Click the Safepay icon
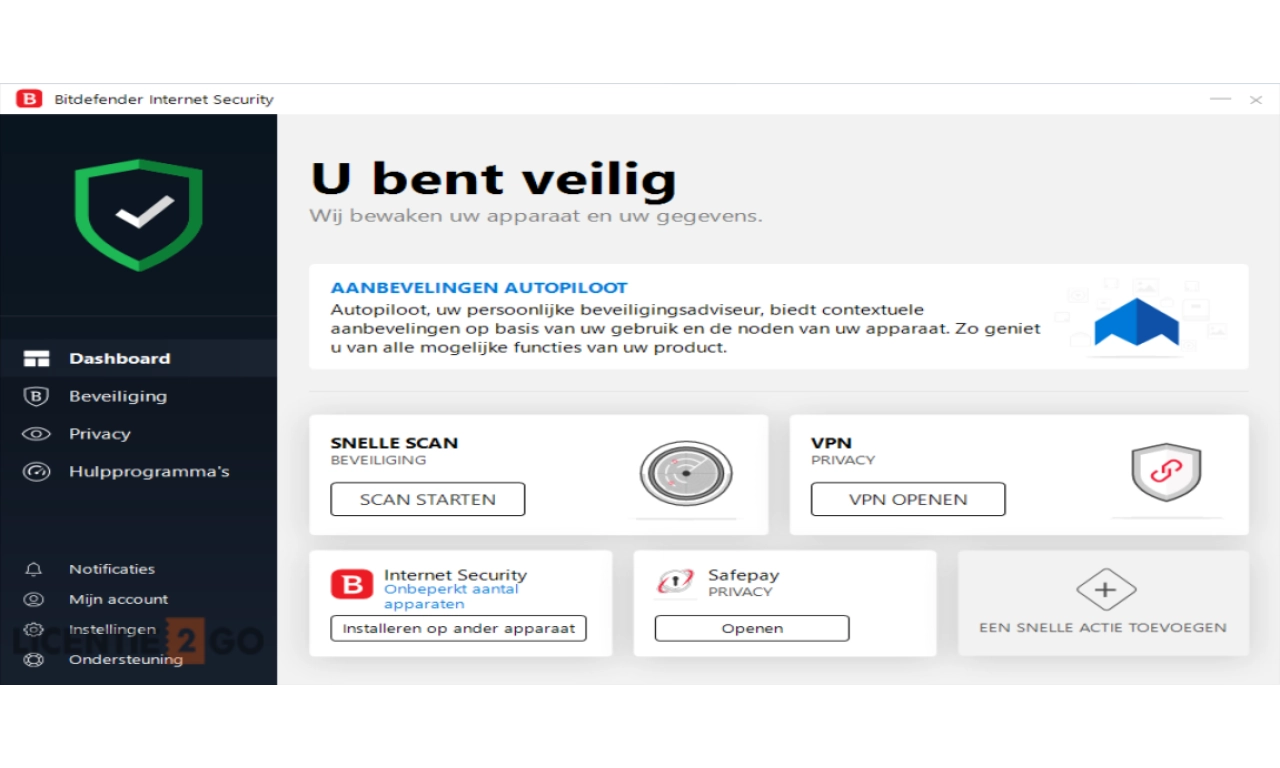This screenshot has width=1280, height=768. (675, 583)
